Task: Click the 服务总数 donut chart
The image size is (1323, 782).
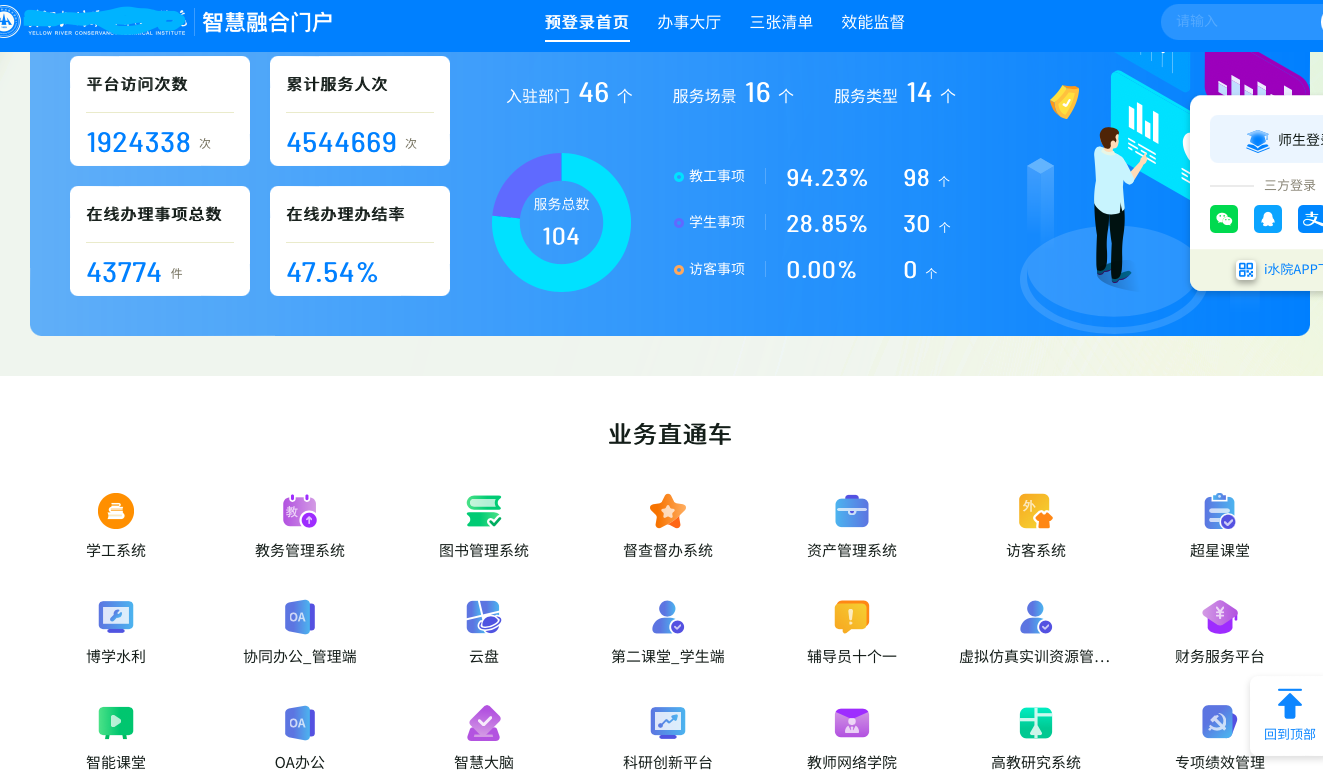Action: (x=561, y=223)
